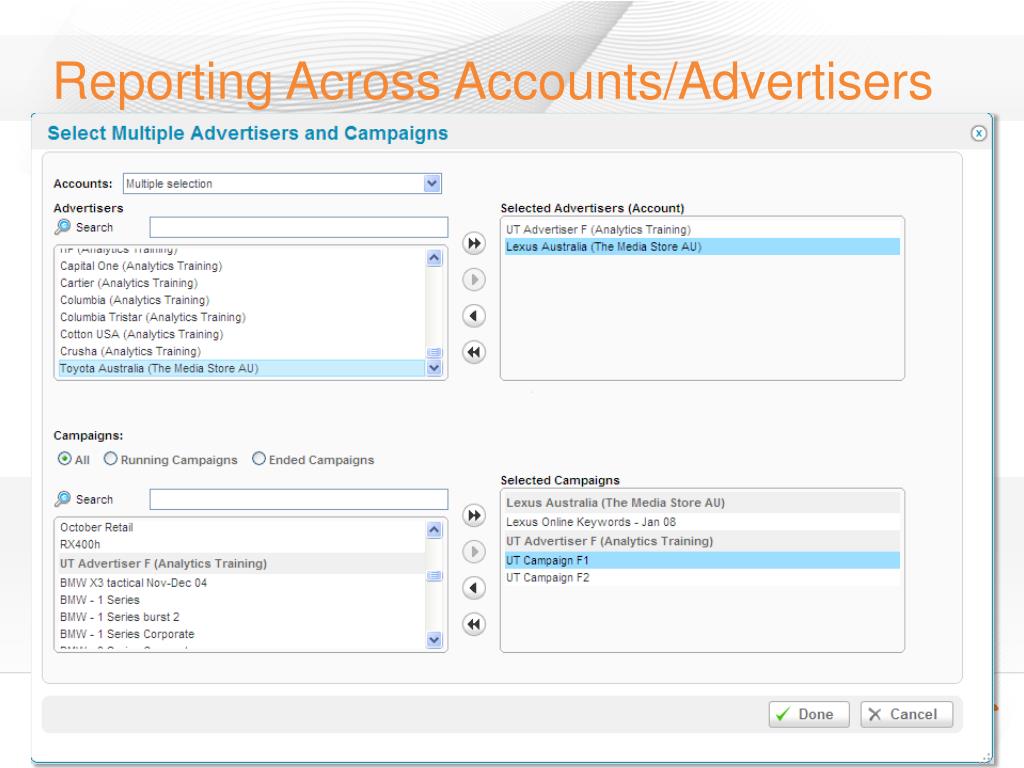Viewport: 1024px width, 768px height.
Task: Select the All campaigns radio button
Action: pos(65,458)
